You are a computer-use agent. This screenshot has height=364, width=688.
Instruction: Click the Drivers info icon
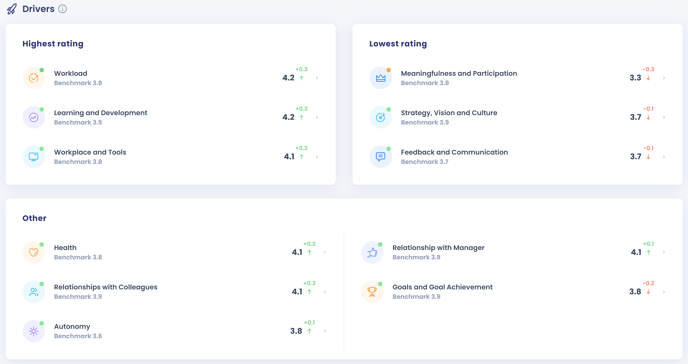63,9
